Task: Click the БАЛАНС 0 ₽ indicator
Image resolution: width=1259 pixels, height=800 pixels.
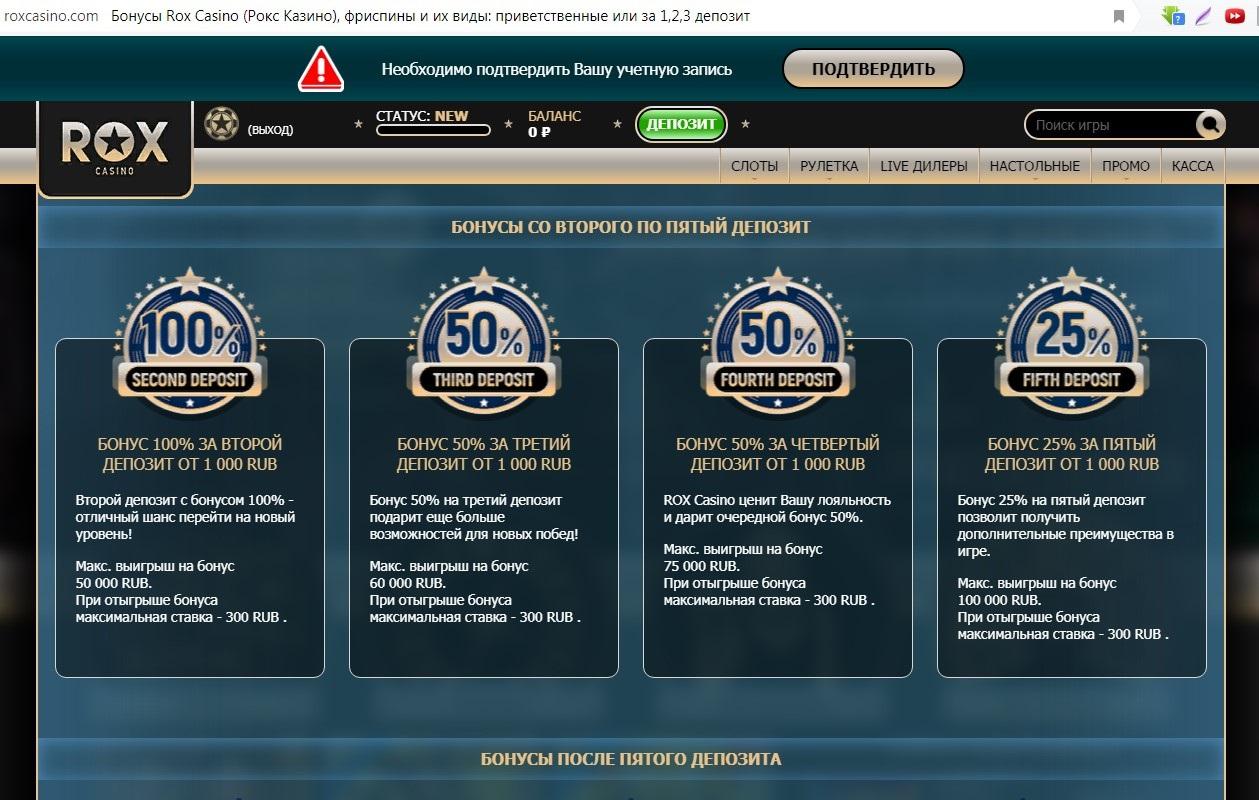Action: click(x=554, y=124)
